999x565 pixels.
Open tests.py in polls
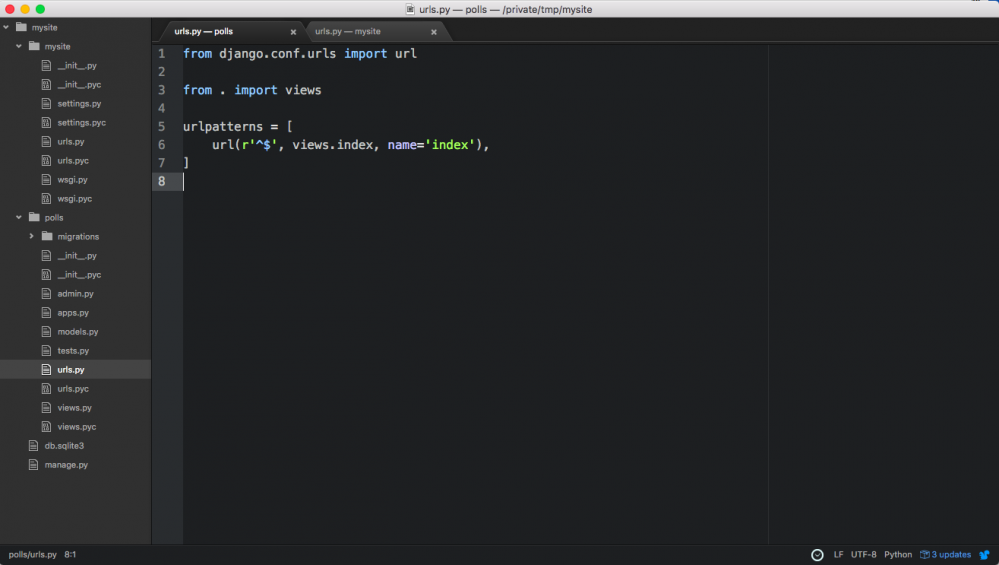(73, 351)
